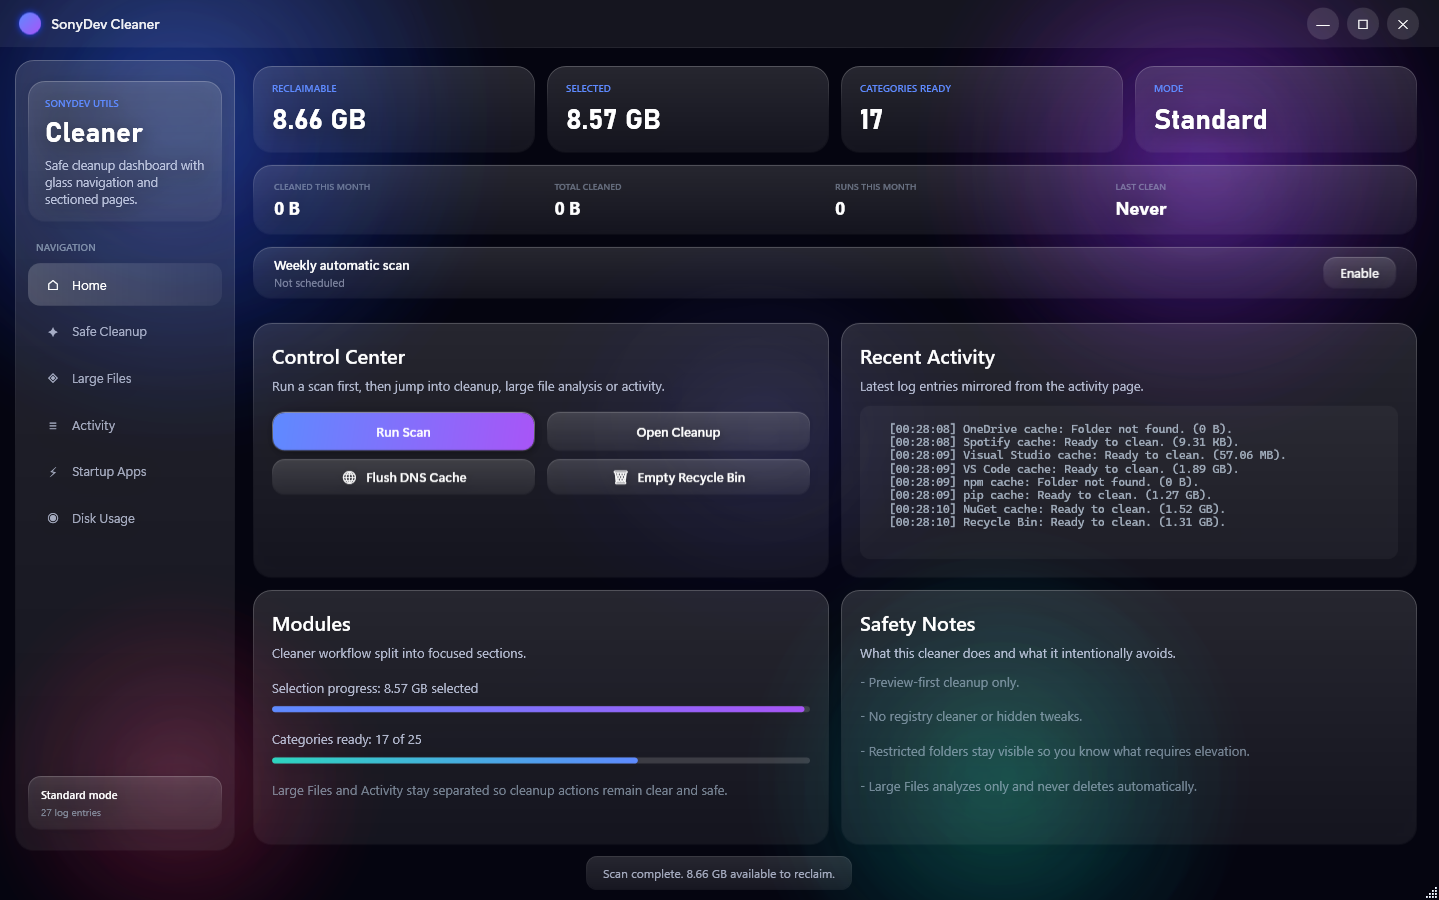Click the Recent Activity log box
The height and width of the screenshot is (900, 1439).
click(x=1129, y=482)
